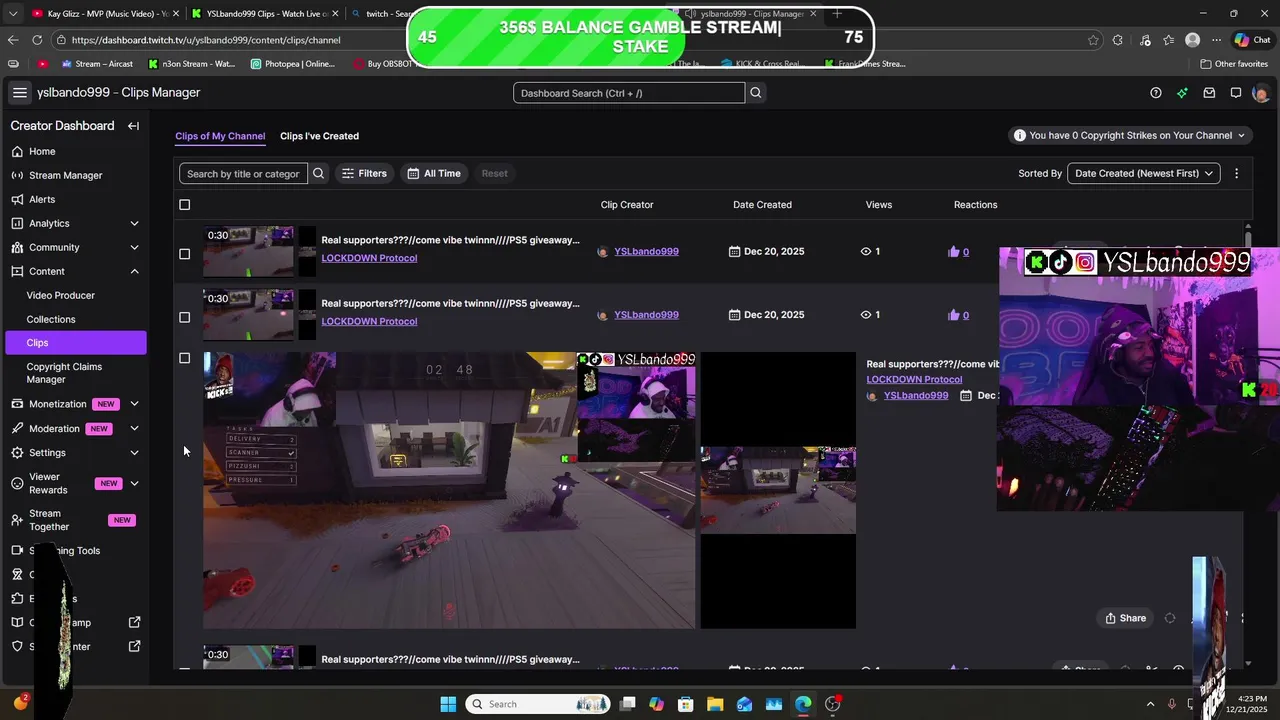1280x720 pixels.
Task: Open the browser extensions puzzle icon
Action: click(x=1118, y=40)
